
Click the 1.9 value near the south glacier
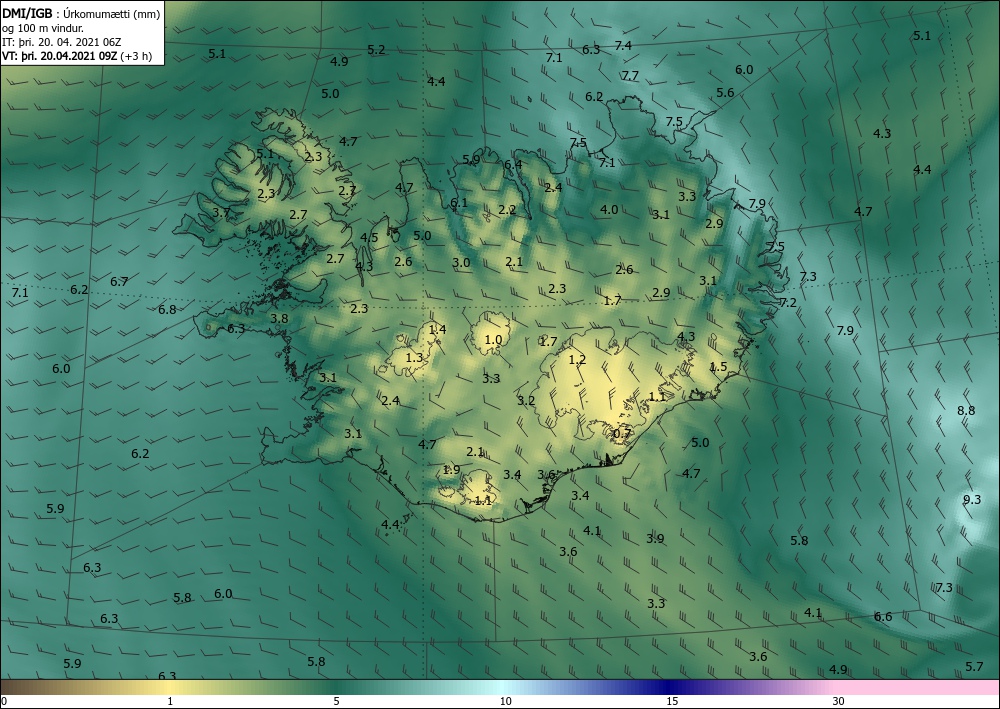(x=452, y=470)
